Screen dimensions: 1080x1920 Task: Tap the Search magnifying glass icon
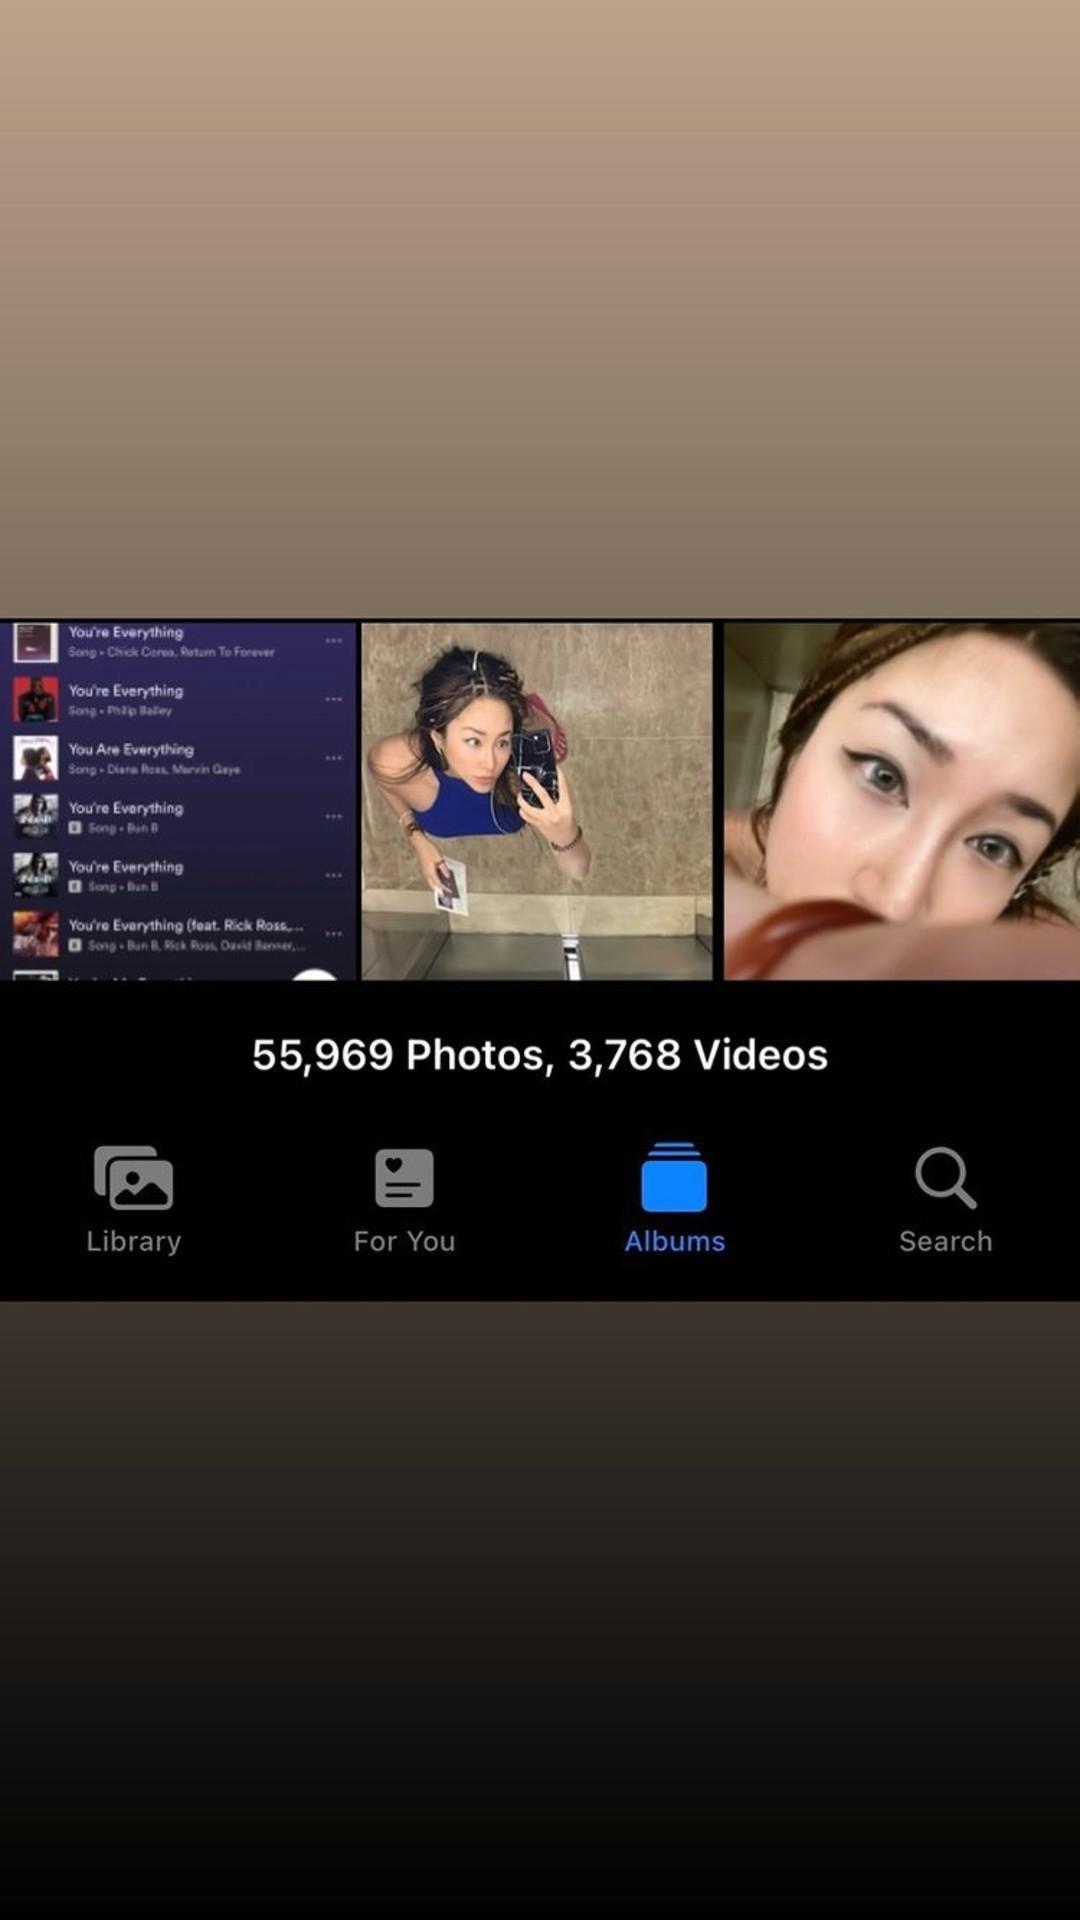pyautogui.click(x=945, y=1178)
